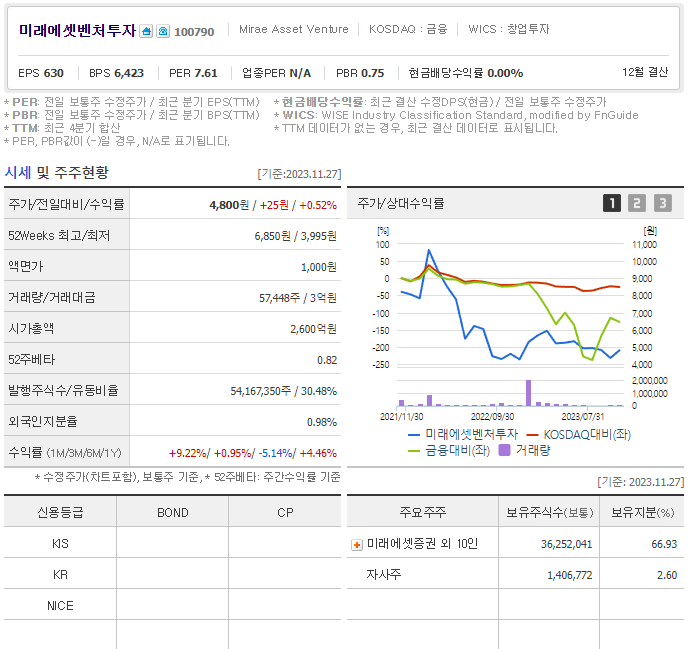Select the 외국인지분율 0.98% value
The height and width of the screenshot is (649, 690).
[322, 422]
